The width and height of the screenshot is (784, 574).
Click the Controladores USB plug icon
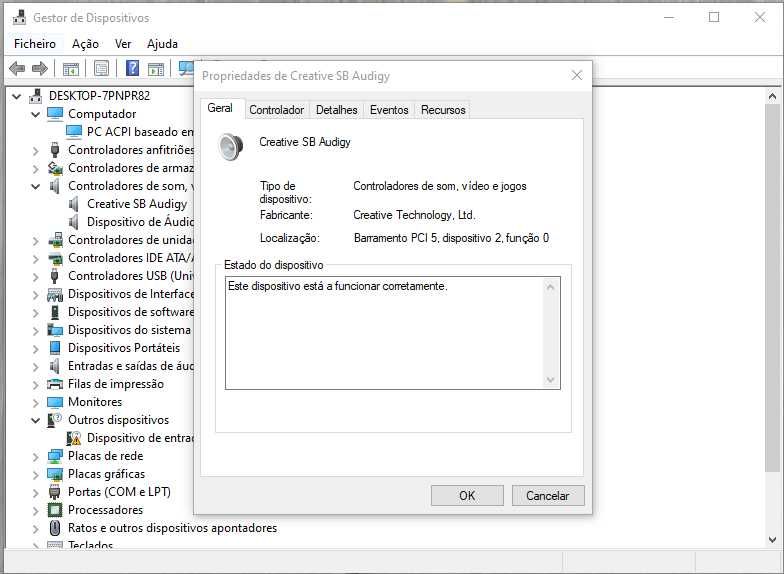click(55, 276)
